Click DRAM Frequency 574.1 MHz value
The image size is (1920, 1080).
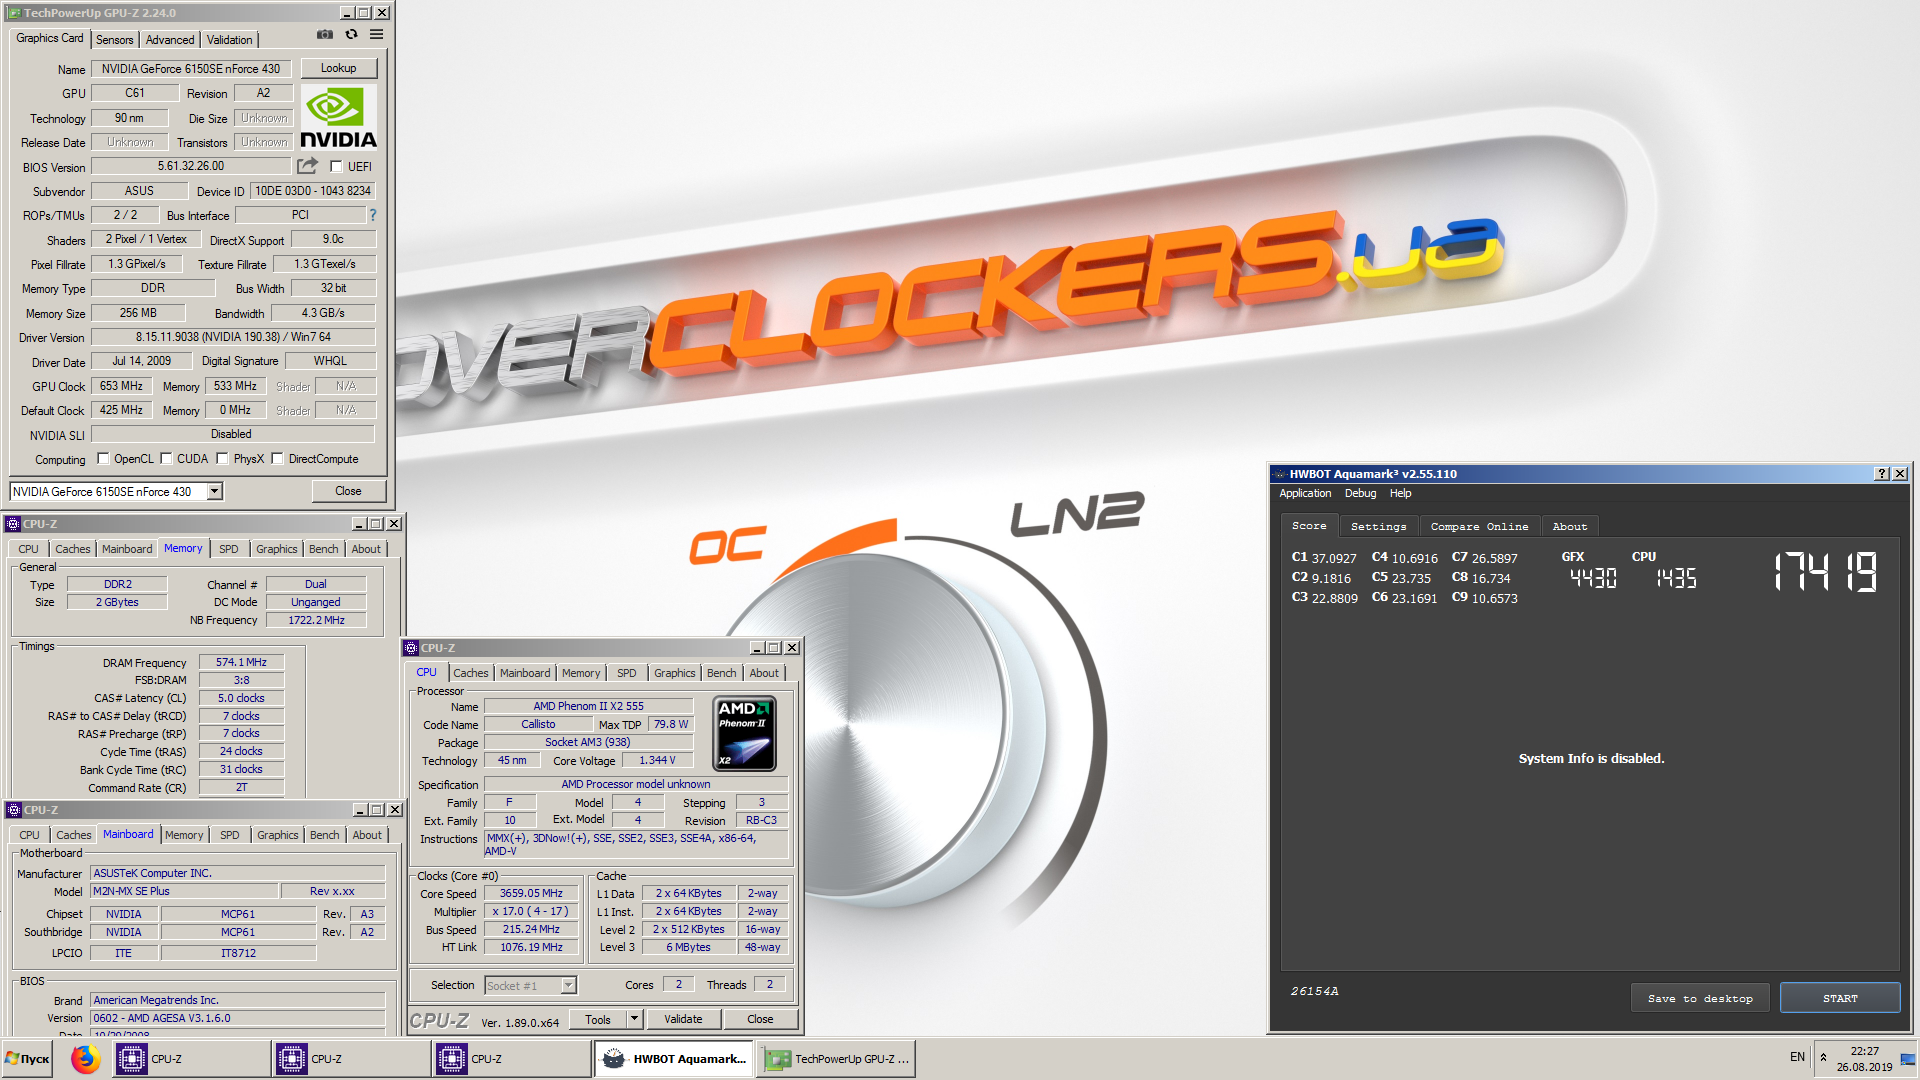tap(241, 662)
